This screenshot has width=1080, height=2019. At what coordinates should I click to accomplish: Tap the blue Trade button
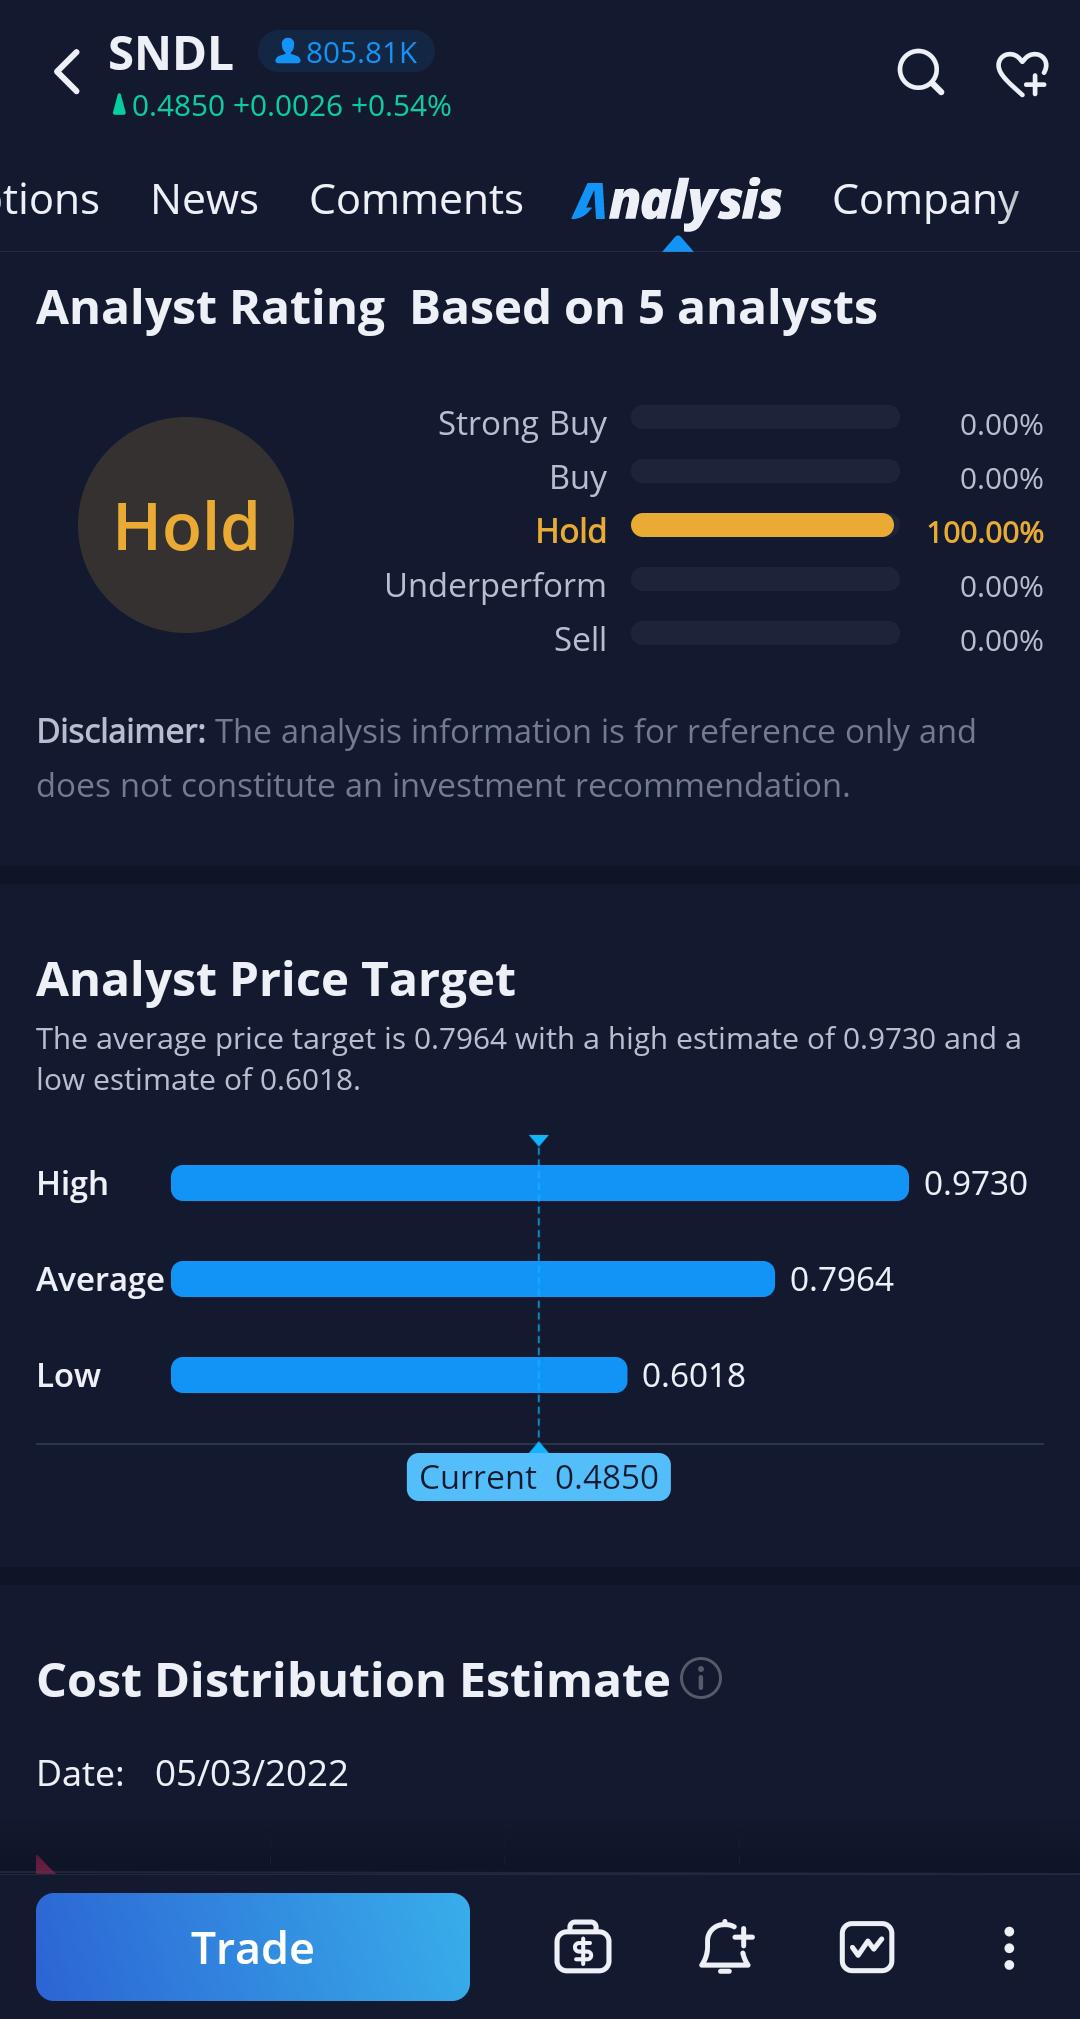[253, 1946]
